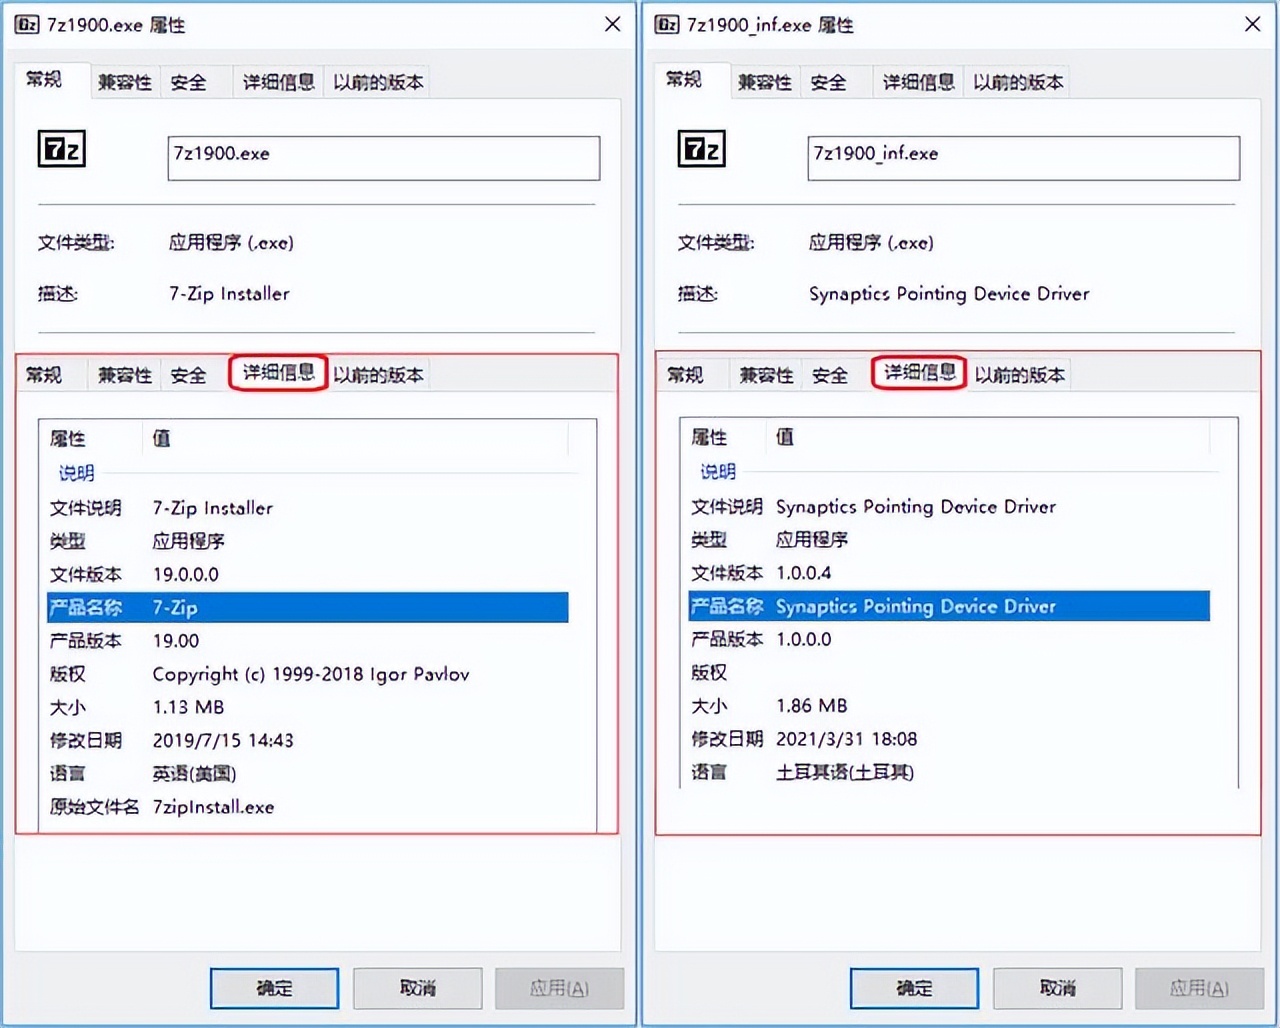The width and height of the screenshot is (1280, 1028).
Task: Click the 7z1900.exe filename input field
Action: (384, 158)
